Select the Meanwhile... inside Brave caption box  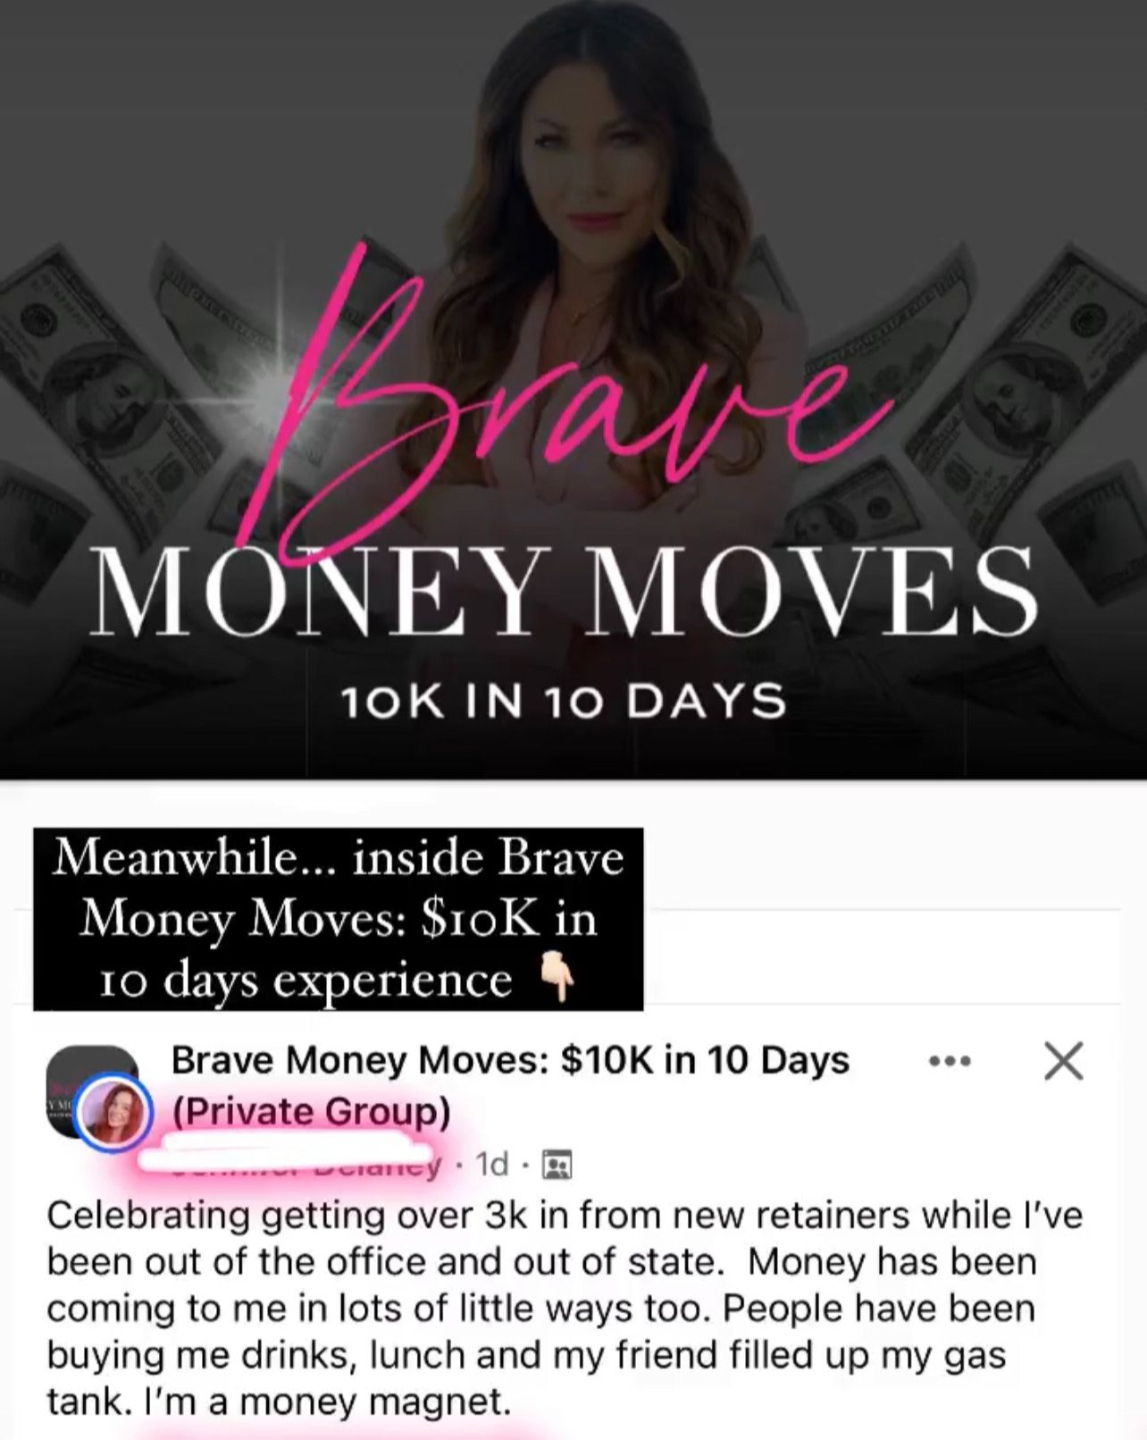[338, 919]
